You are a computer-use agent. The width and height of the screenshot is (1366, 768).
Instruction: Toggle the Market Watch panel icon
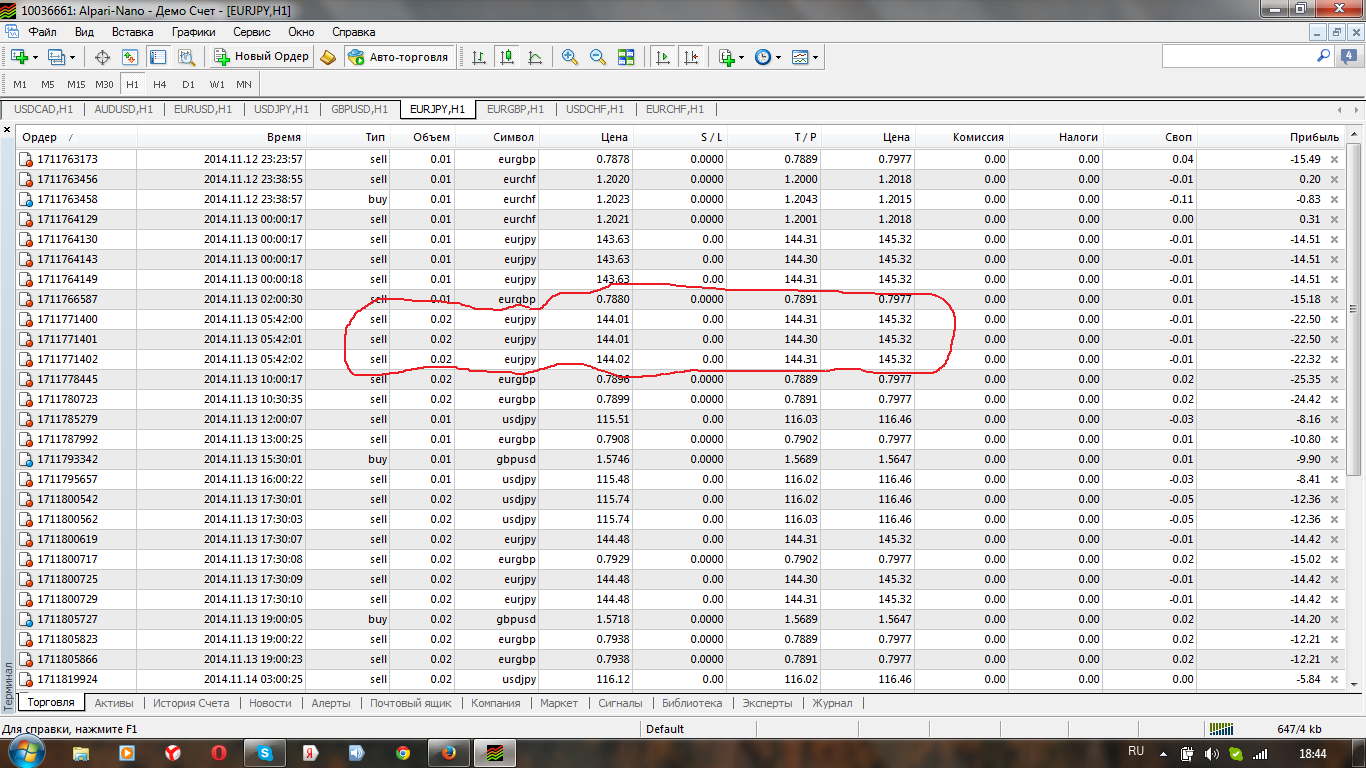(130, 57)
